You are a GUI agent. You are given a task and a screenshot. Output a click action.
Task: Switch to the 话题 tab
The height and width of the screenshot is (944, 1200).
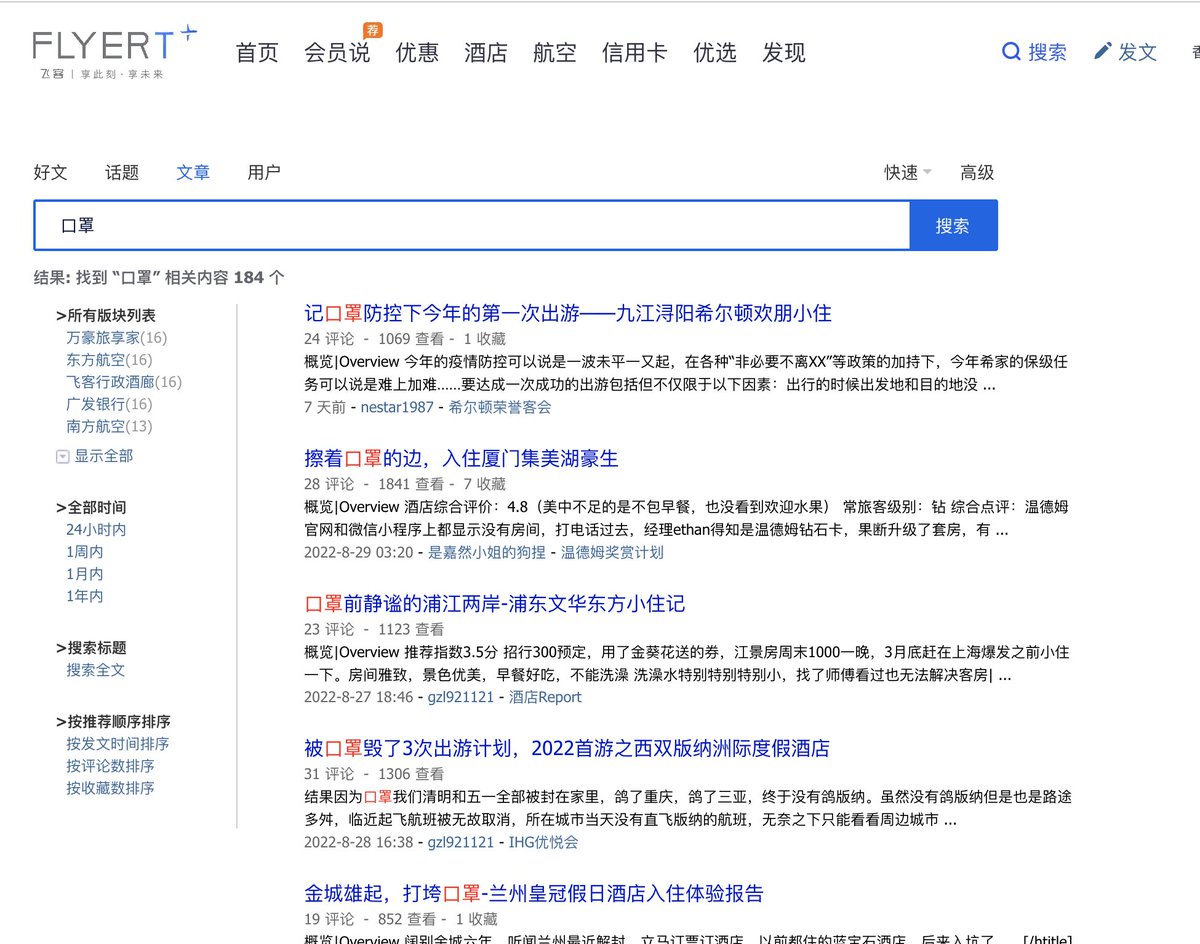coord(122,172)
